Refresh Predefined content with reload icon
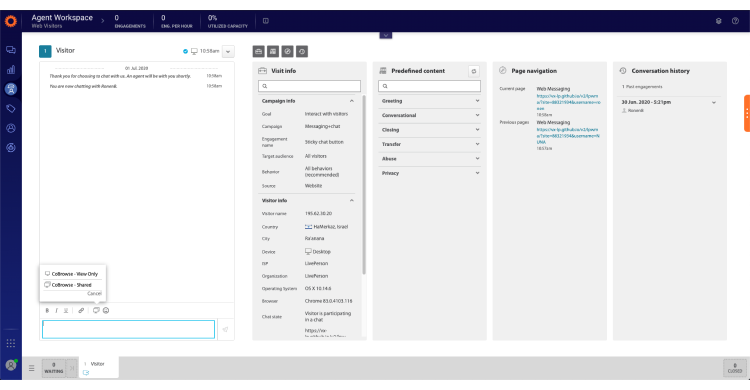This screenshot has width=750, height=390. tap(474, 71)
